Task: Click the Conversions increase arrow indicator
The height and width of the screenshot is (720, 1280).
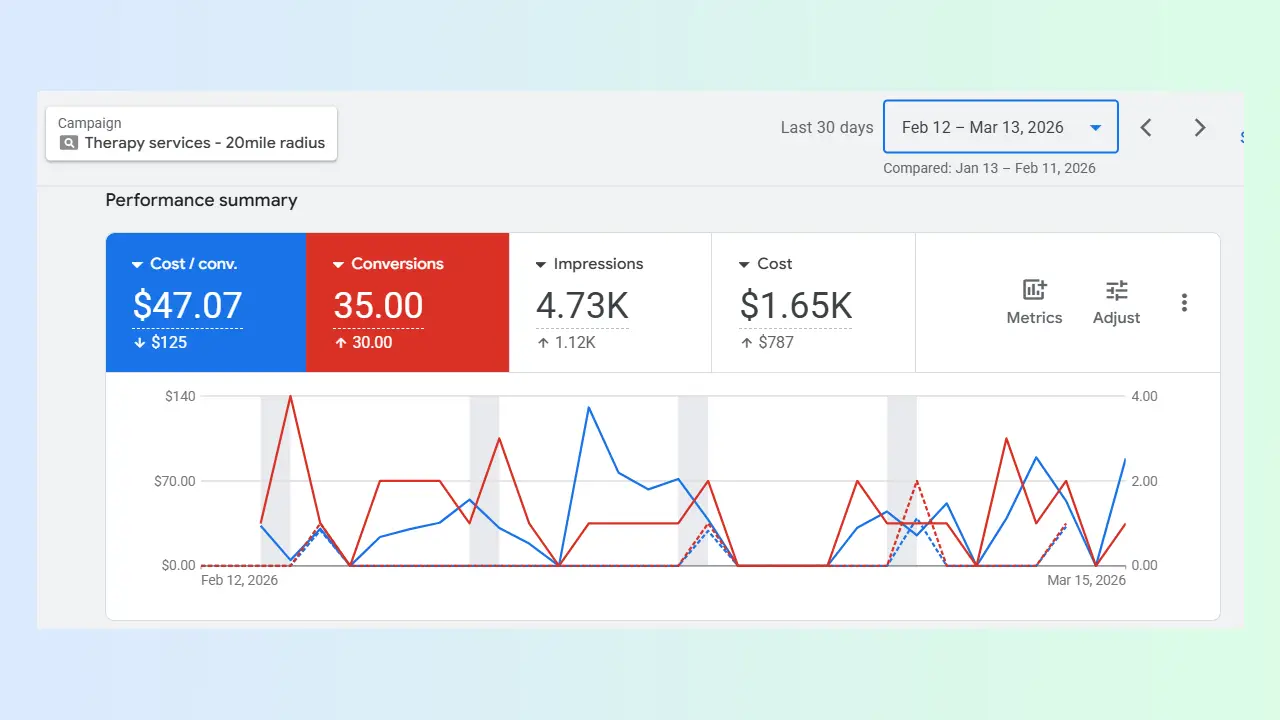Action: point(340,343)
